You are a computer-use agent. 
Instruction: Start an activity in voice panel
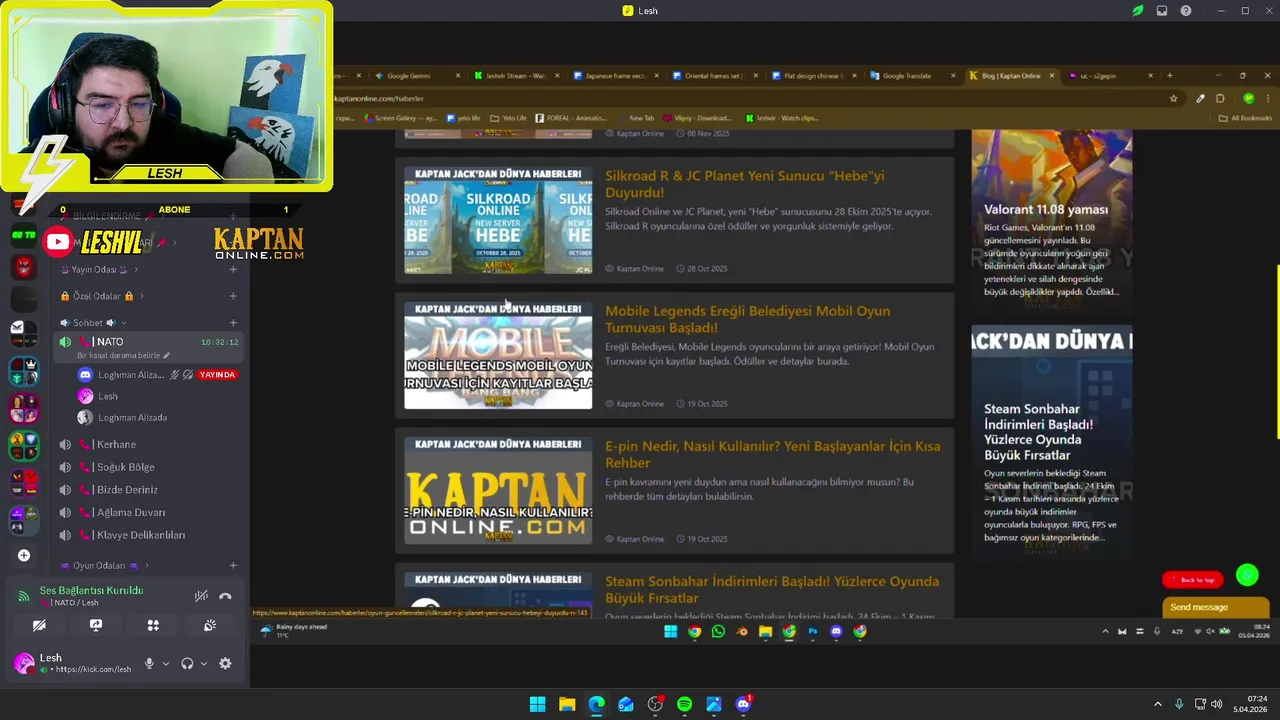(153, 625)
